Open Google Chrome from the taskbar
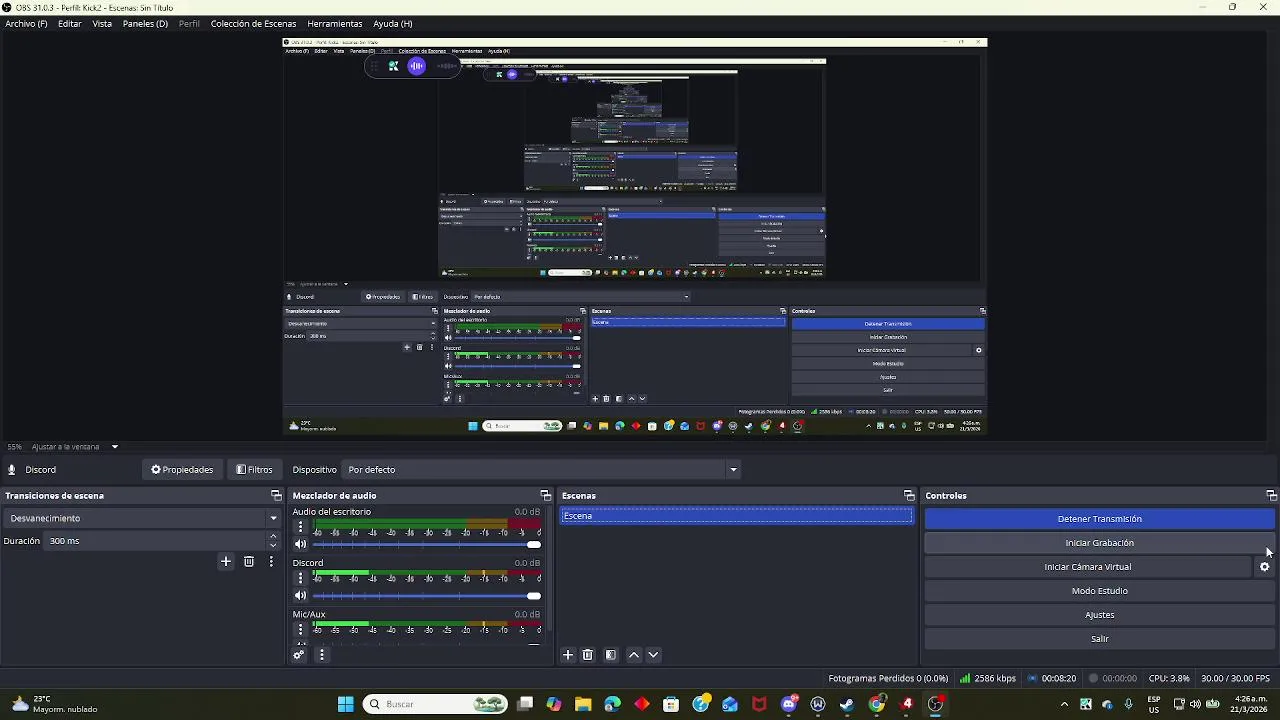 point(877,704)
